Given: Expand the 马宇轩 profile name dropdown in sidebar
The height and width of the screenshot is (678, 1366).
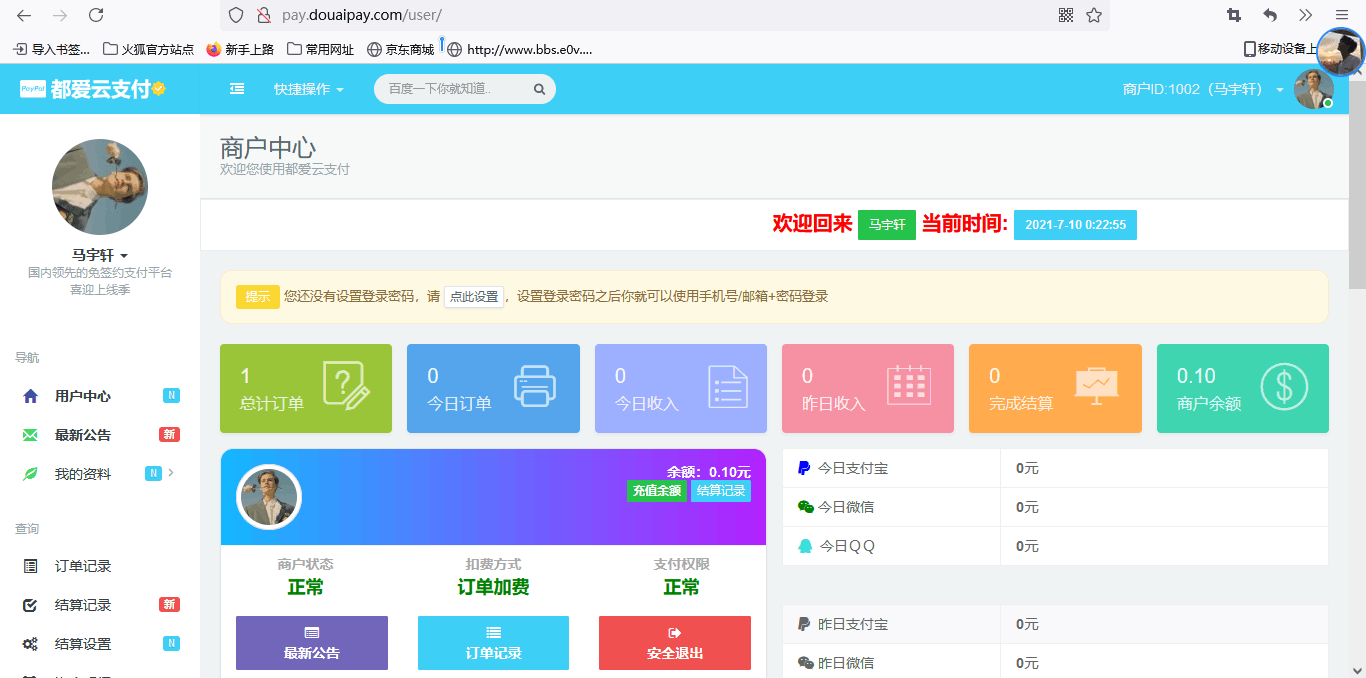Looking at the screenshot, I should pos(99,253).
